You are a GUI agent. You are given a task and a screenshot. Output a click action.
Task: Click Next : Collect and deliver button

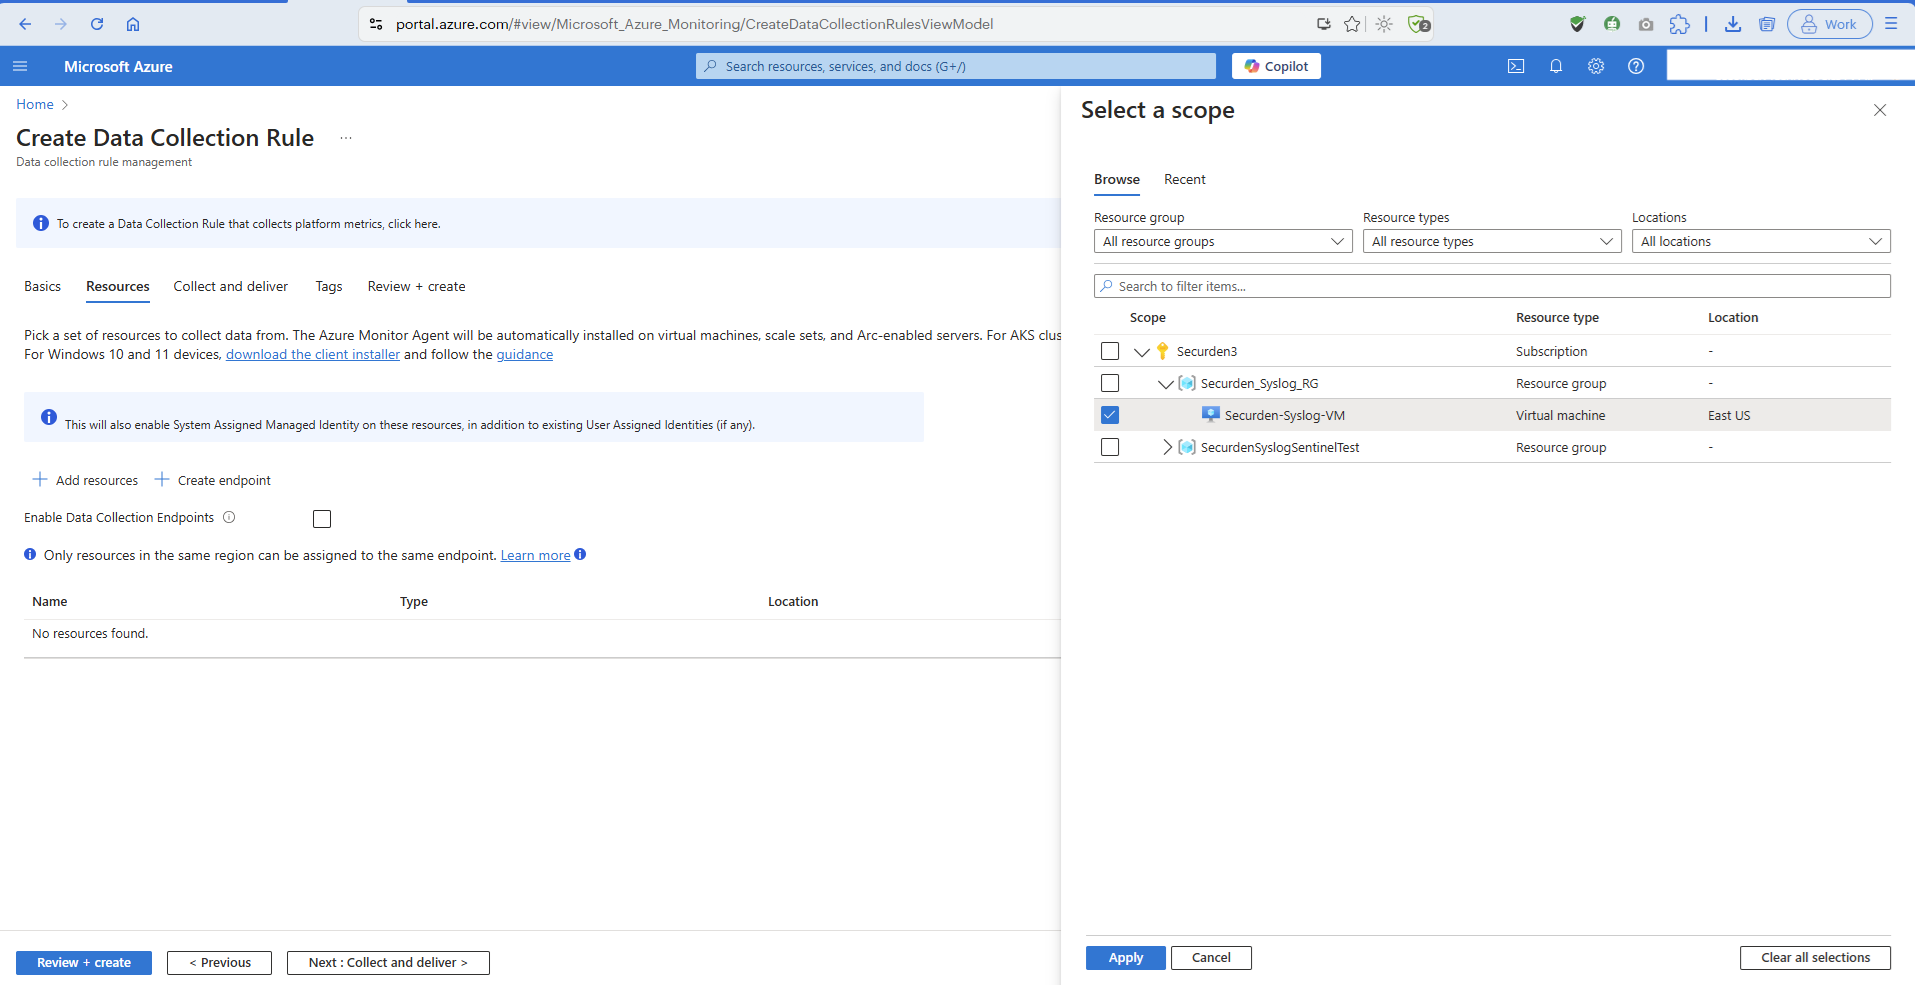coord(388,962)
